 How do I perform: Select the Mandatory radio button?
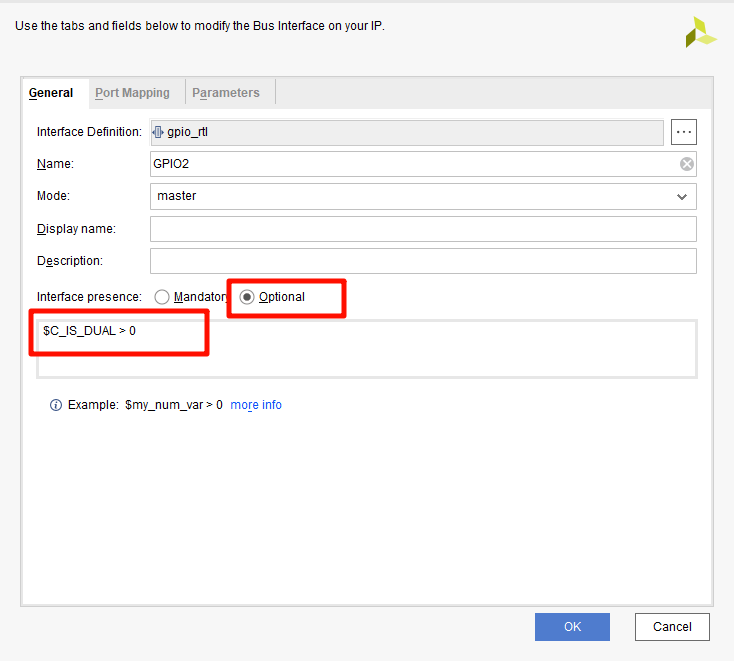tap(162, 297)
